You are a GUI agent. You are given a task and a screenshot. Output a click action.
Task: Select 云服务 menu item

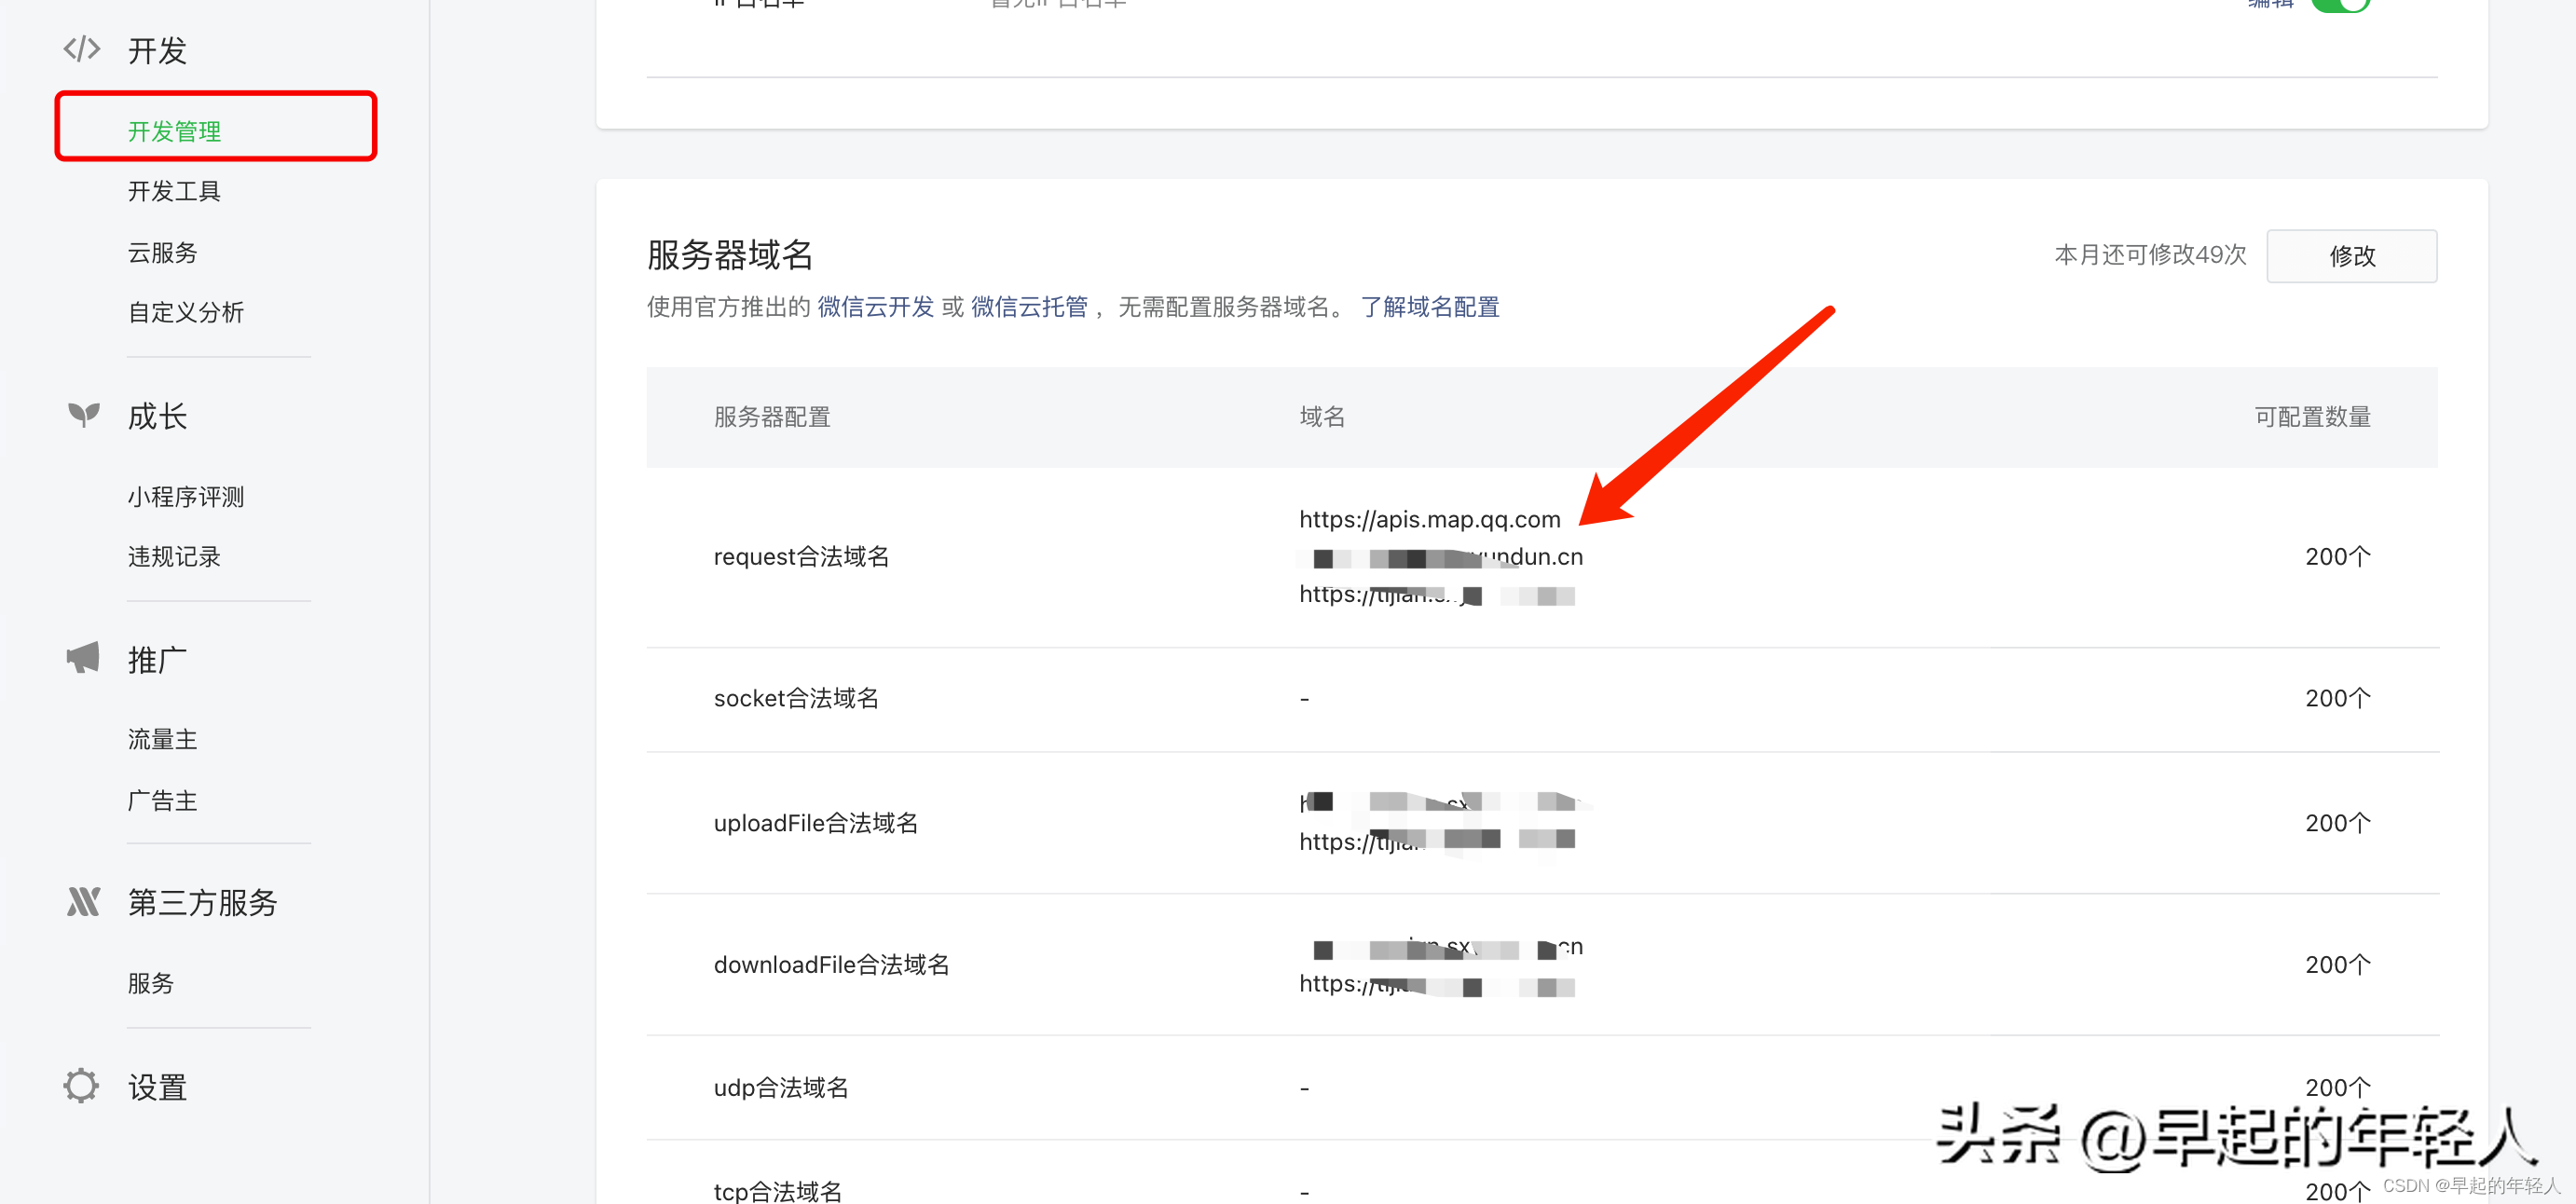162,253
